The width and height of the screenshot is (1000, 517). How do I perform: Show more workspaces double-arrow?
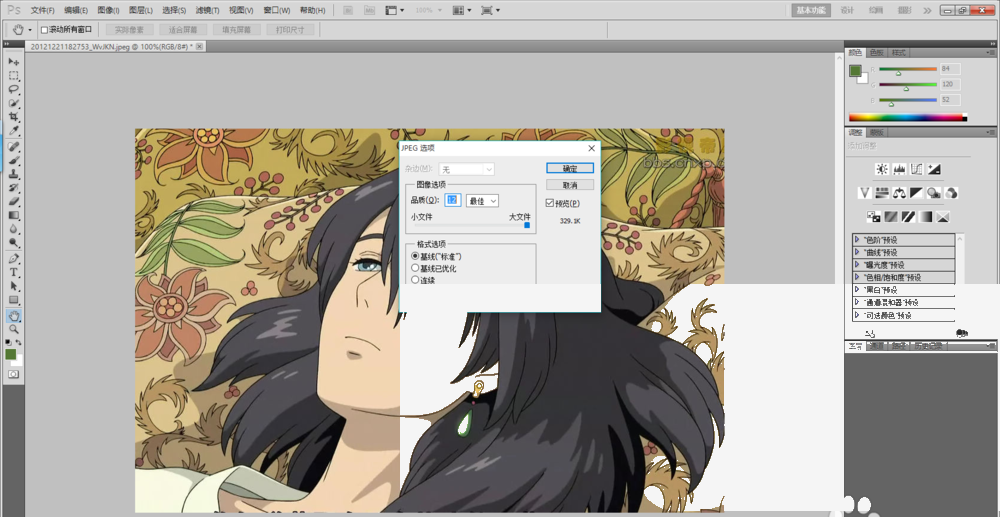[927, 10]
